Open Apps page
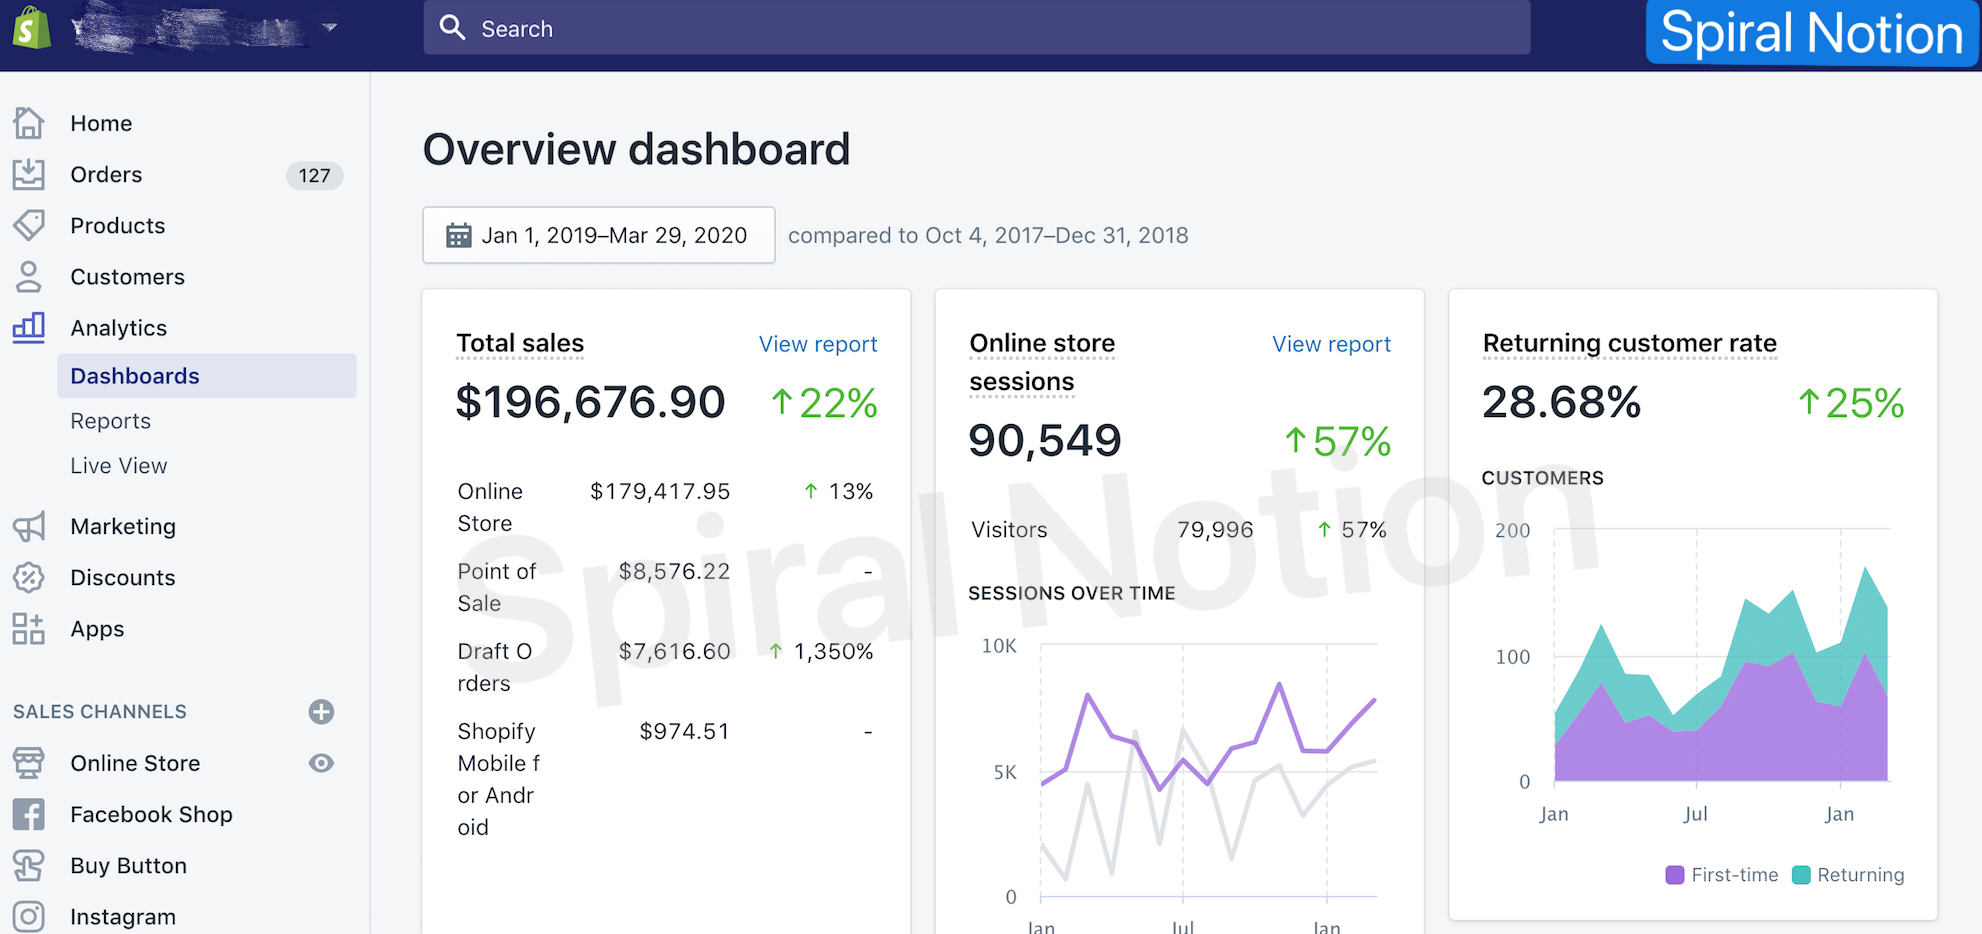1982x934 pixels. click(98, 629)
